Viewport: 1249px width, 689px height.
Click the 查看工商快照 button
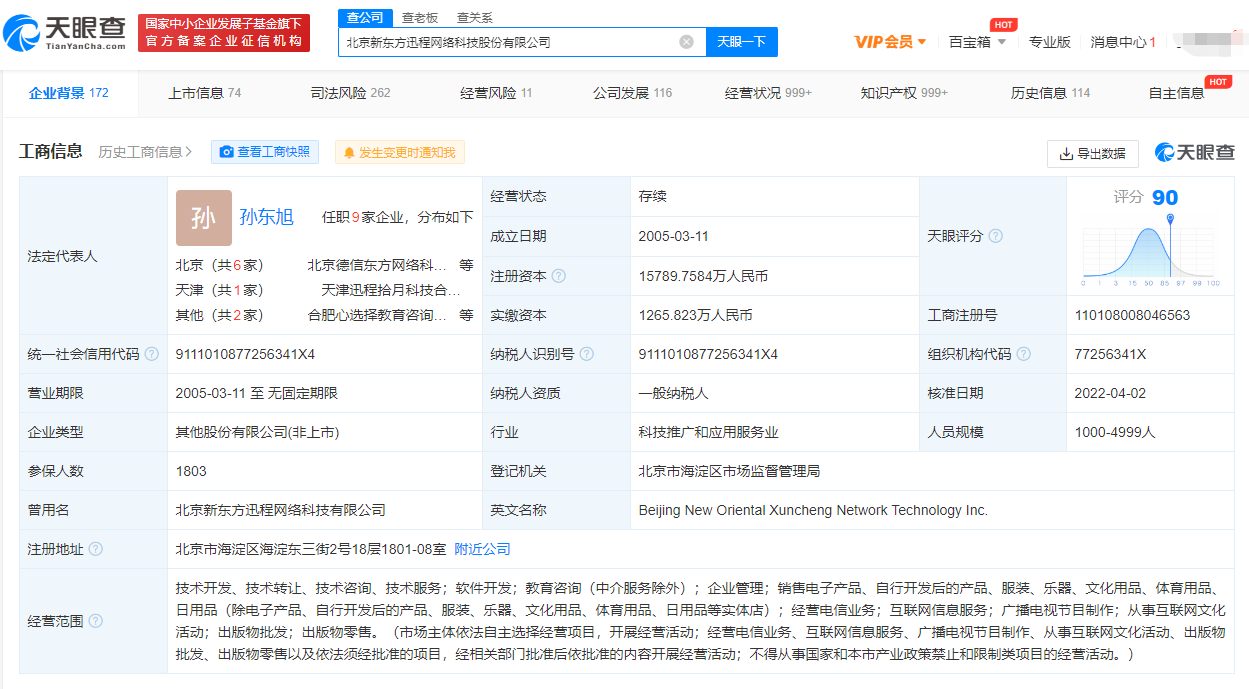click(265, 152)
